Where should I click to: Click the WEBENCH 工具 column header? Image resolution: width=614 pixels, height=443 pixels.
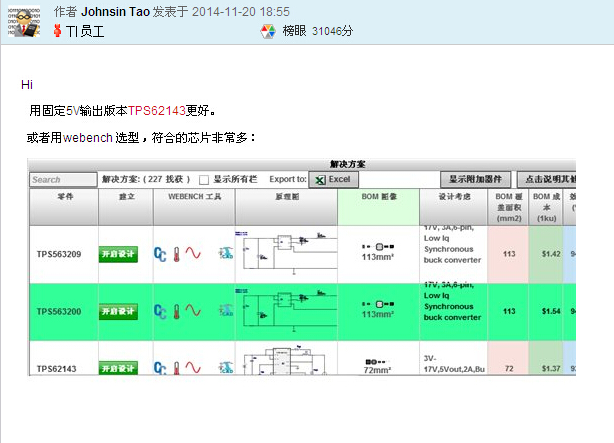point(195,207)
